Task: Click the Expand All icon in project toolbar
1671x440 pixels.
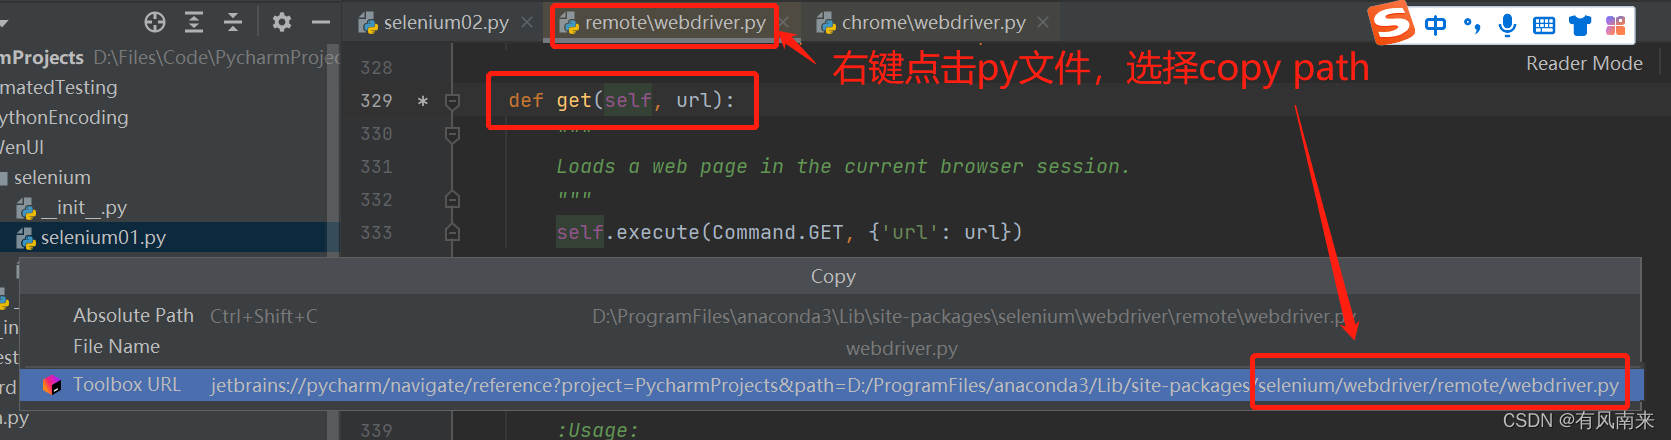Action: tap(194, 22)
